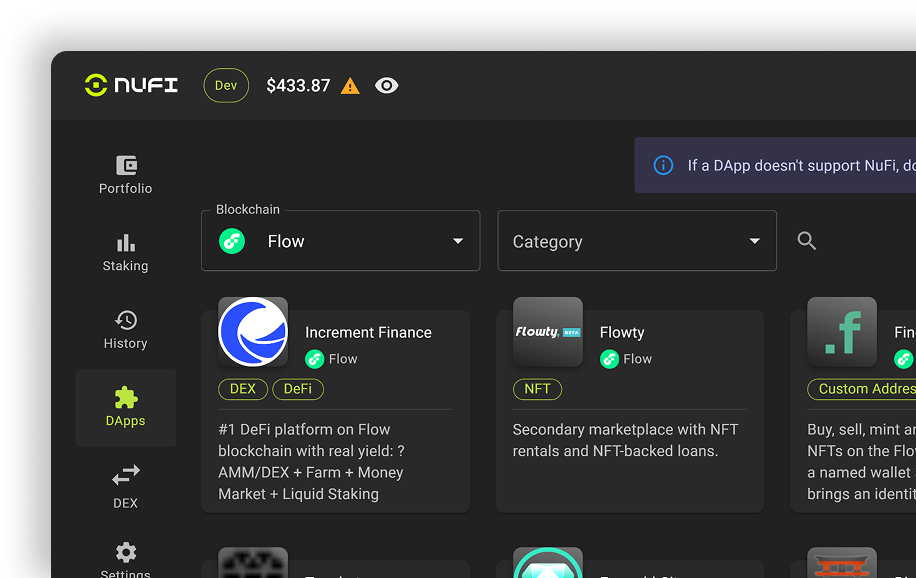Open the green .f logo card

(842, 332)
